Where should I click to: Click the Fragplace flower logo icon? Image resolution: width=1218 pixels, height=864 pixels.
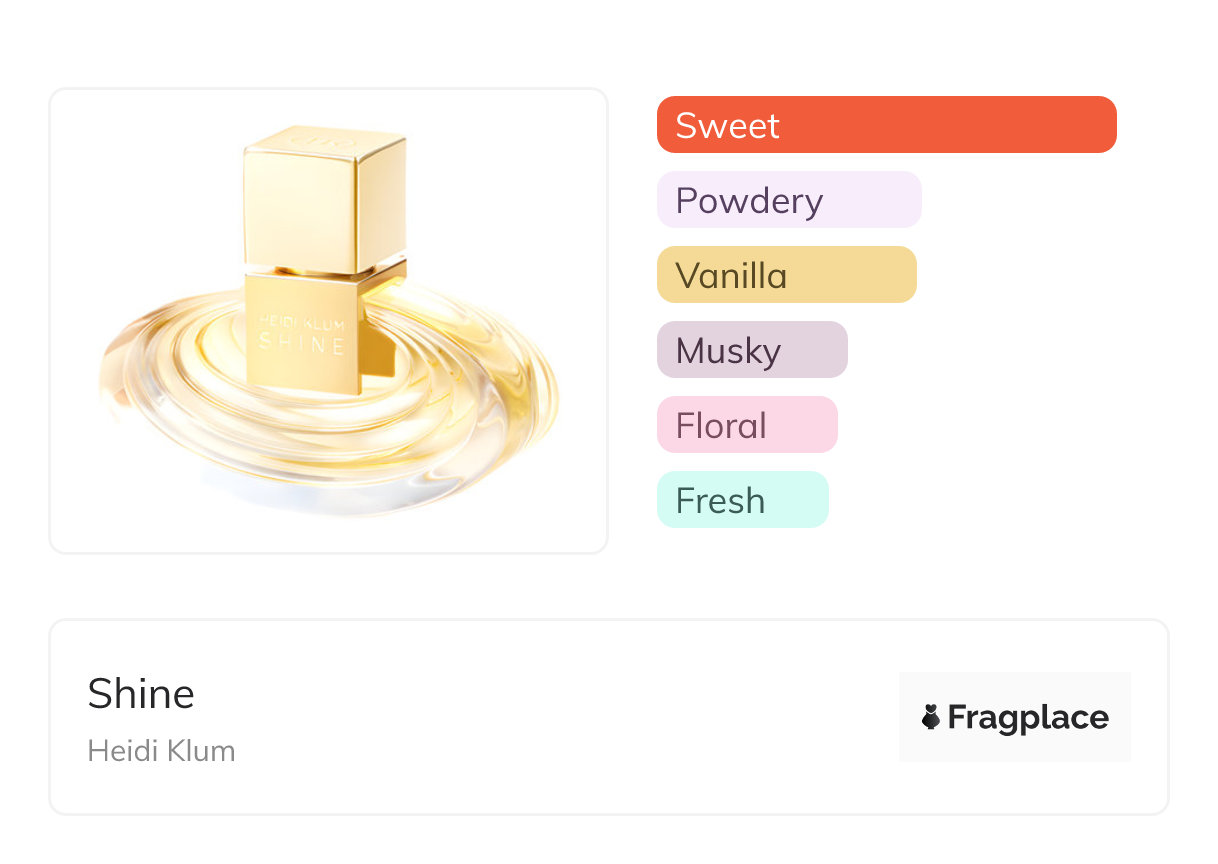coord(931,717)
